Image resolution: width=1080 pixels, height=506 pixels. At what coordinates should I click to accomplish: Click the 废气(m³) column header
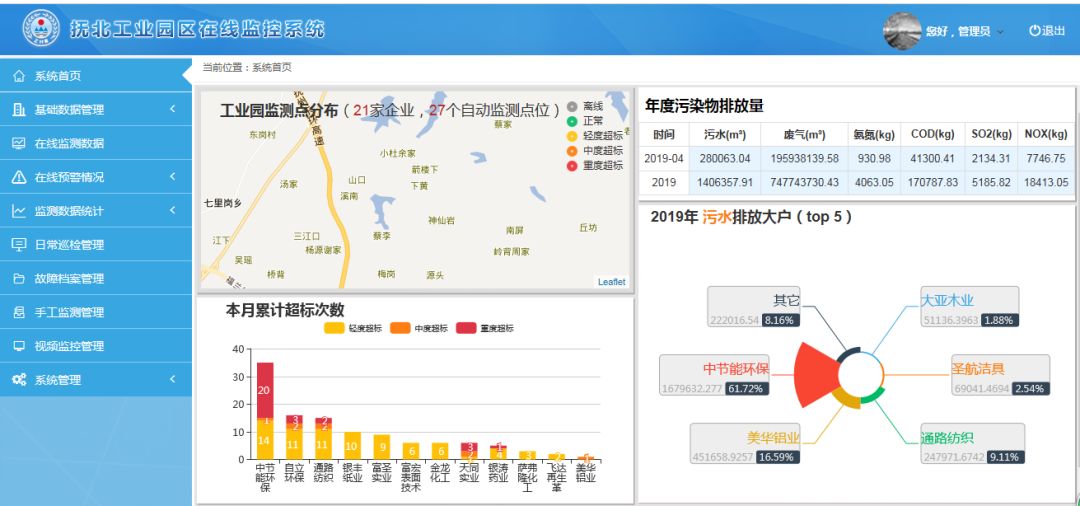pyautogui.click(x=804, y=134)
